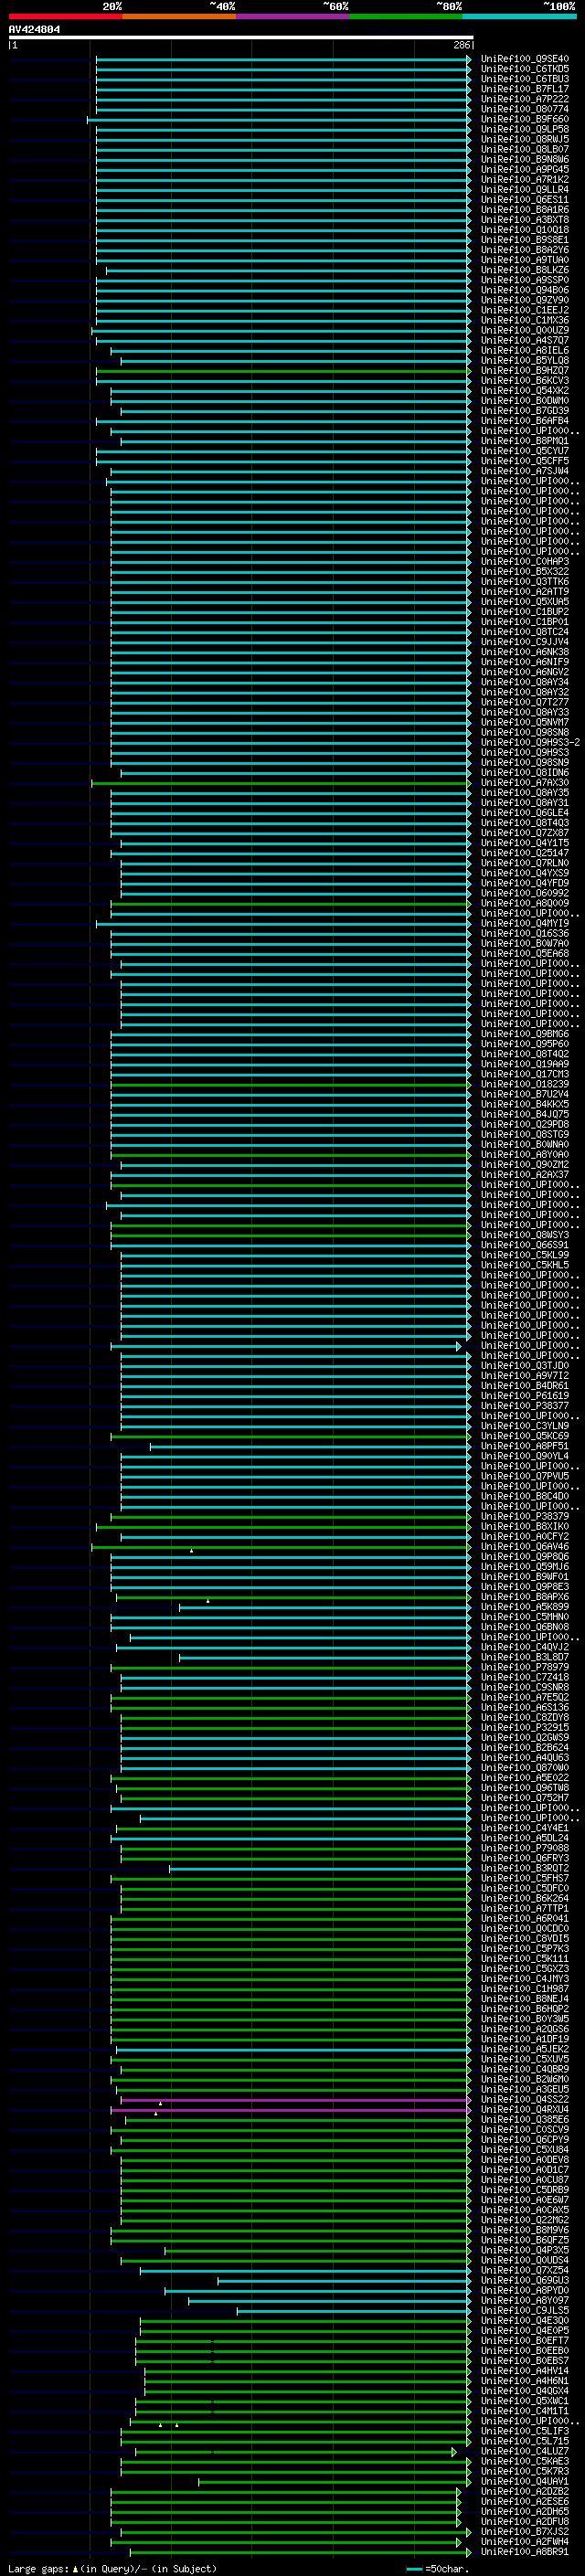Open hit UniRef100_B9HZQ7
The image size is (585, 2576).
525,371
